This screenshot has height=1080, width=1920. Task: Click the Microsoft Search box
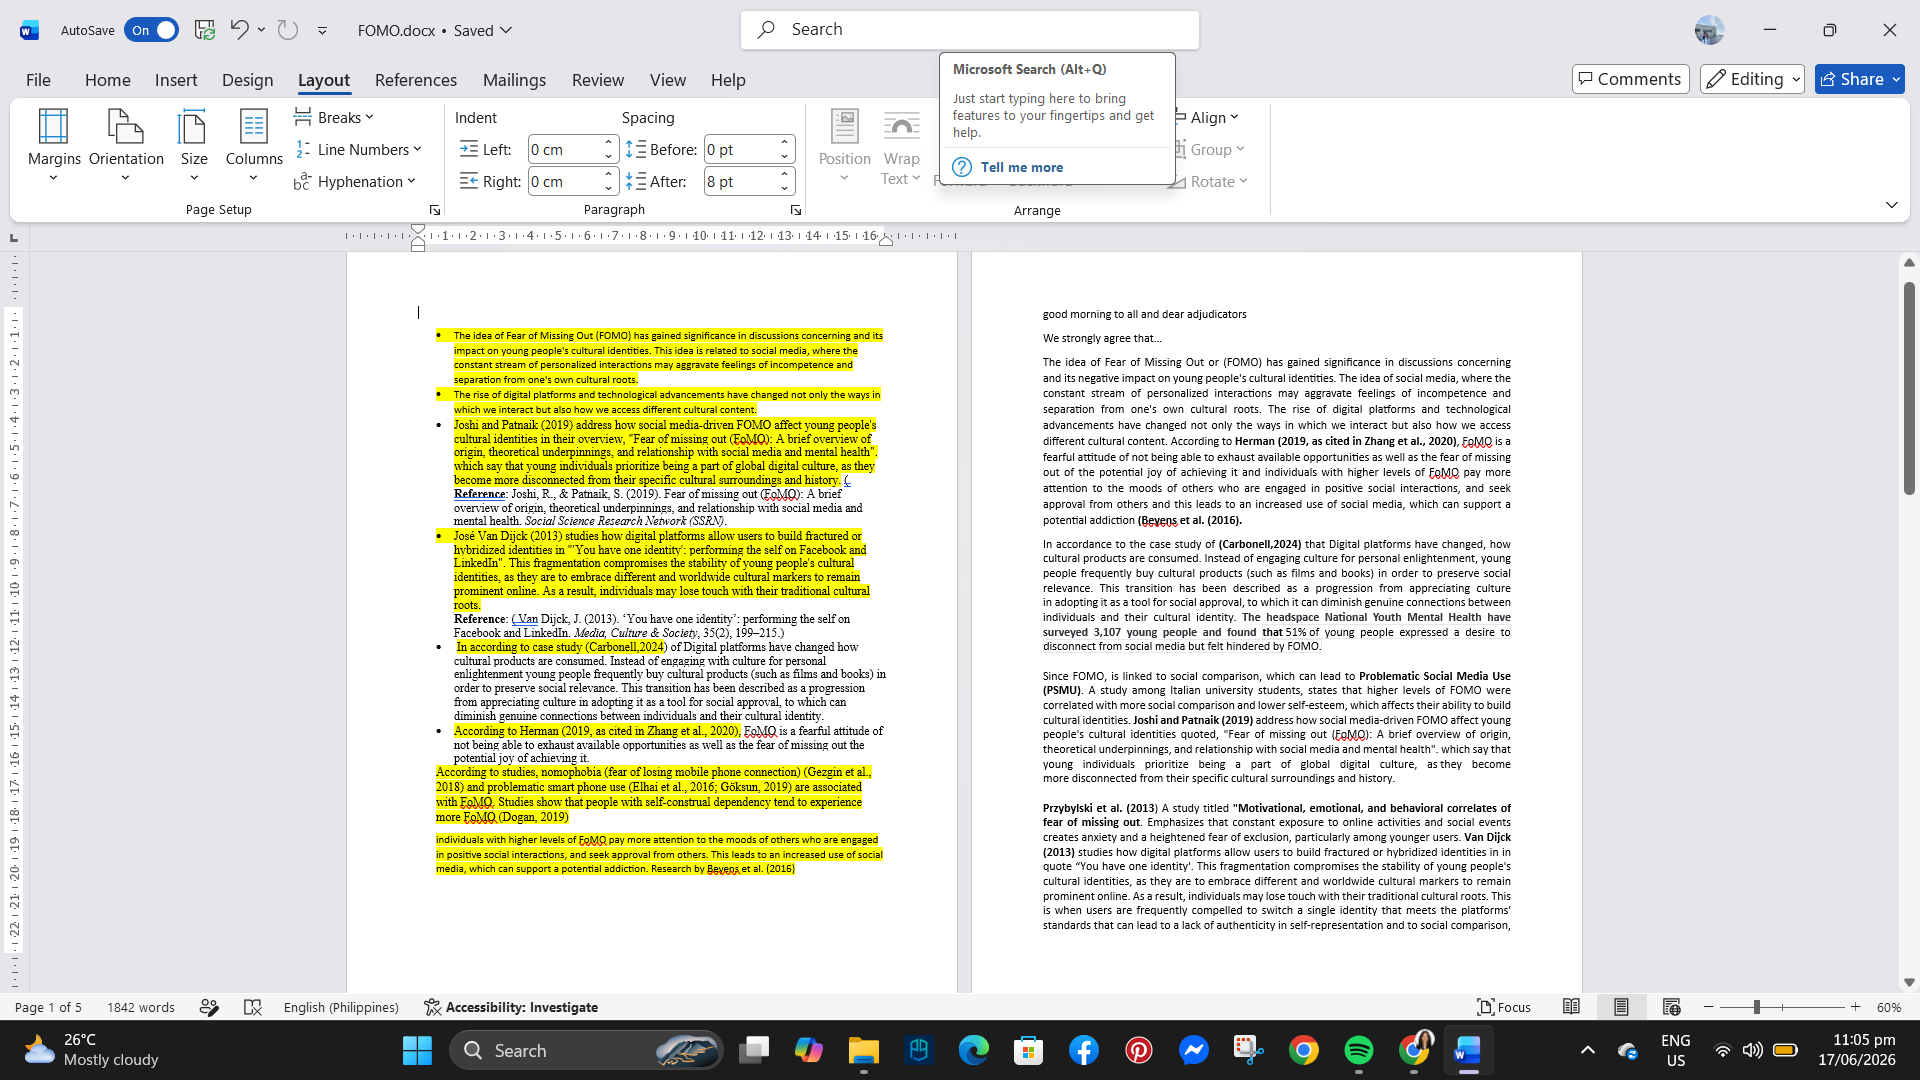970,30
